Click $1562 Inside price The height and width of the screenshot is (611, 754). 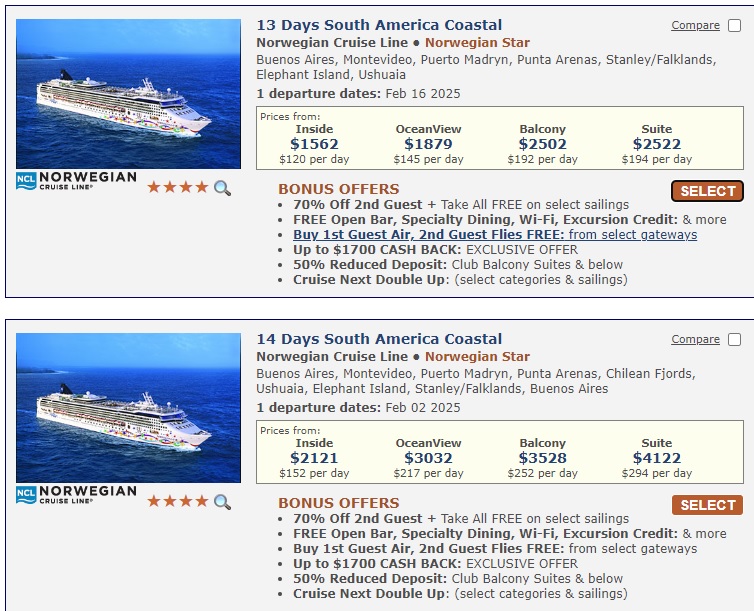pos(314,144)
